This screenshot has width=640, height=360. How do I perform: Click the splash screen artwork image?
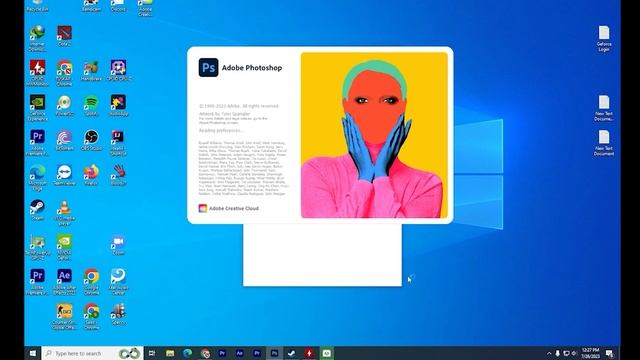(374, 135)
